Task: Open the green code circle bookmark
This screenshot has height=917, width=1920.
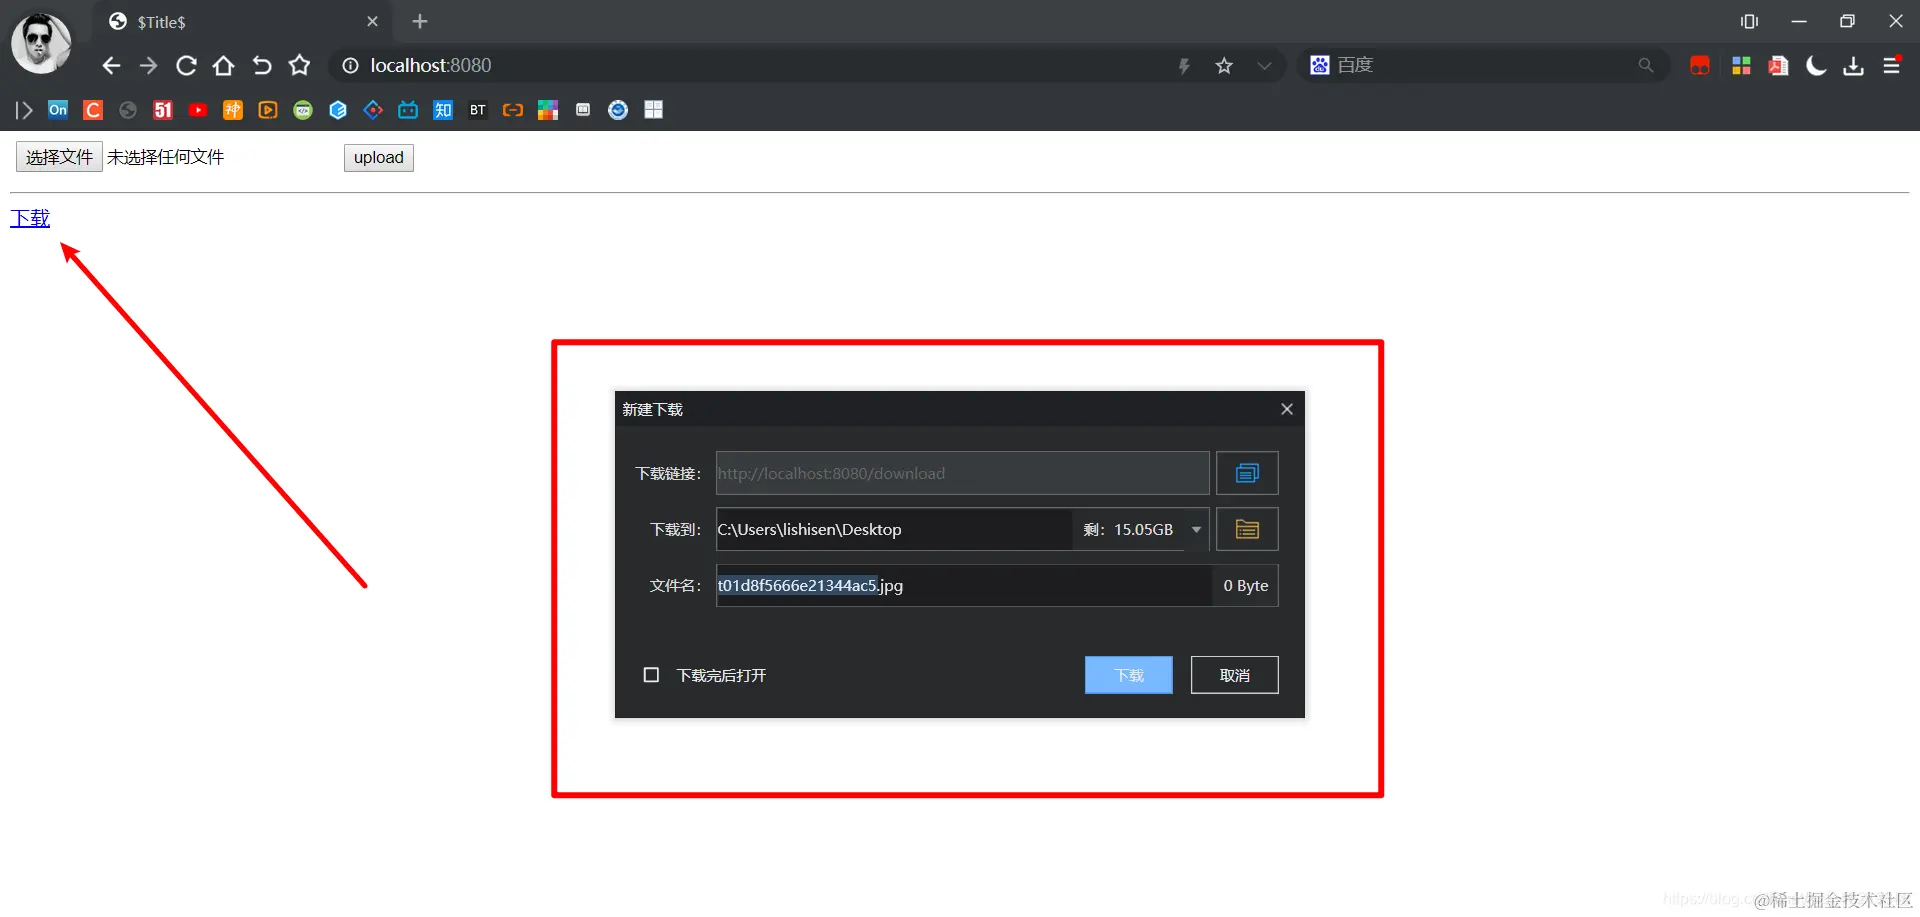Action: 303,110
